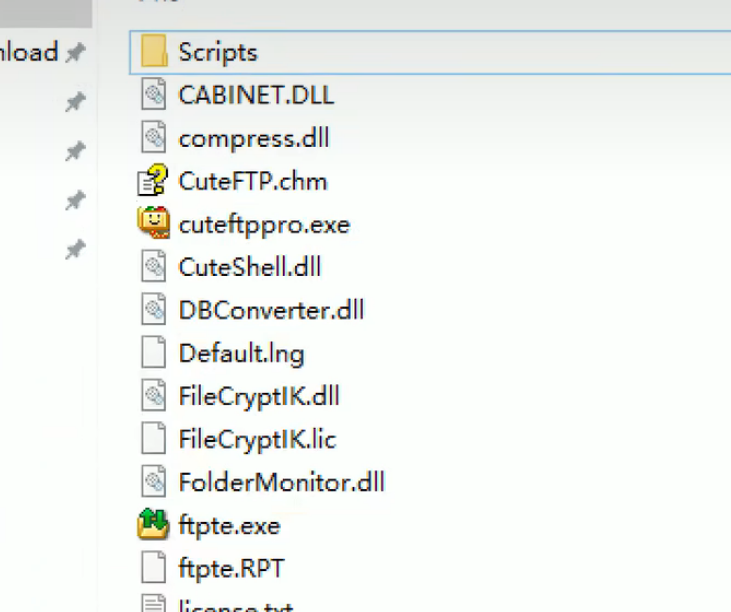
Task: Select the ftpte.RPT file name
Action: point(231,569)
